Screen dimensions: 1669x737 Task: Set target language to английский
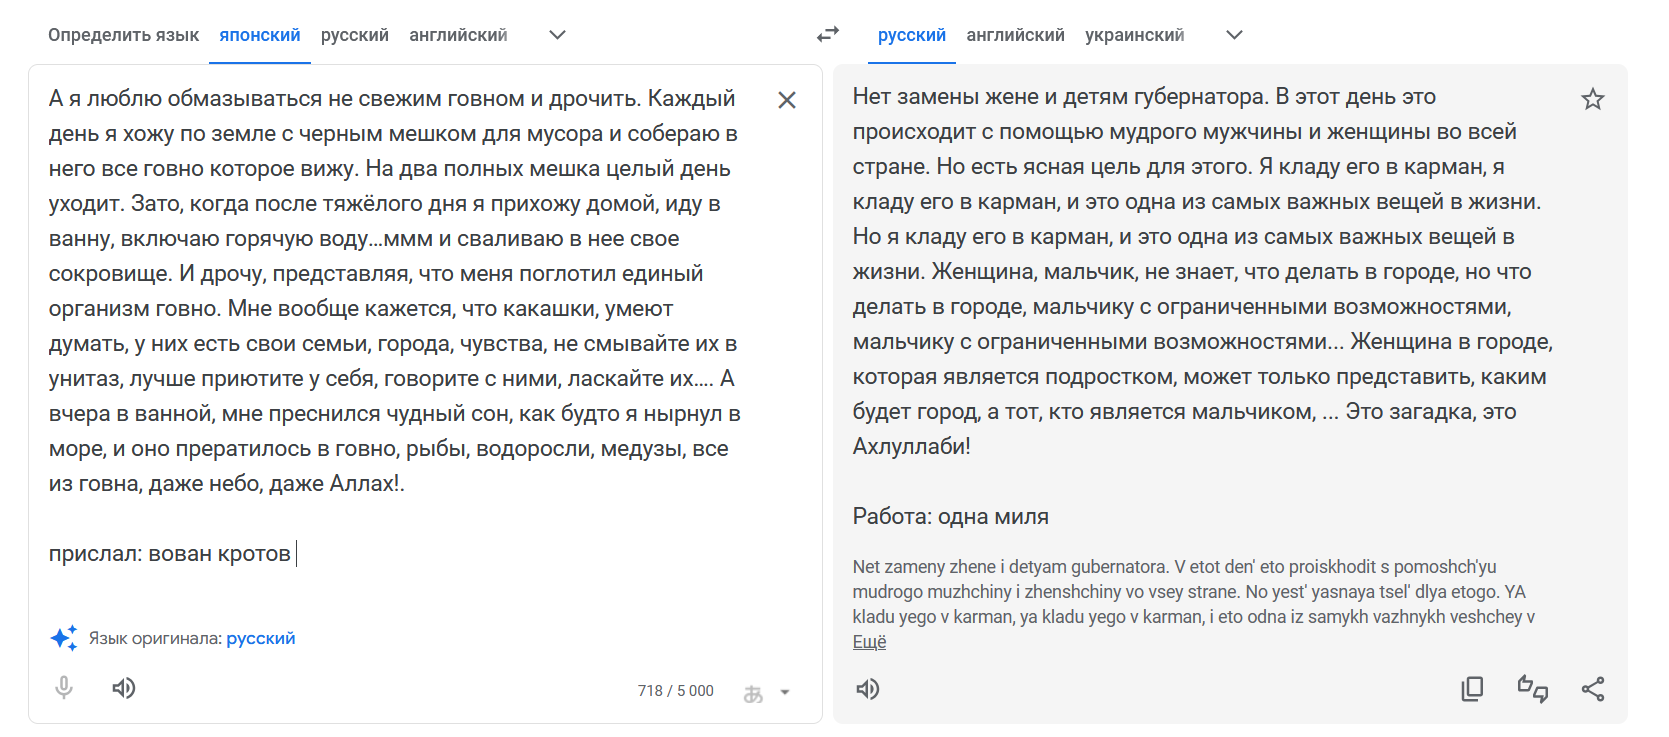pos(1015,35)
